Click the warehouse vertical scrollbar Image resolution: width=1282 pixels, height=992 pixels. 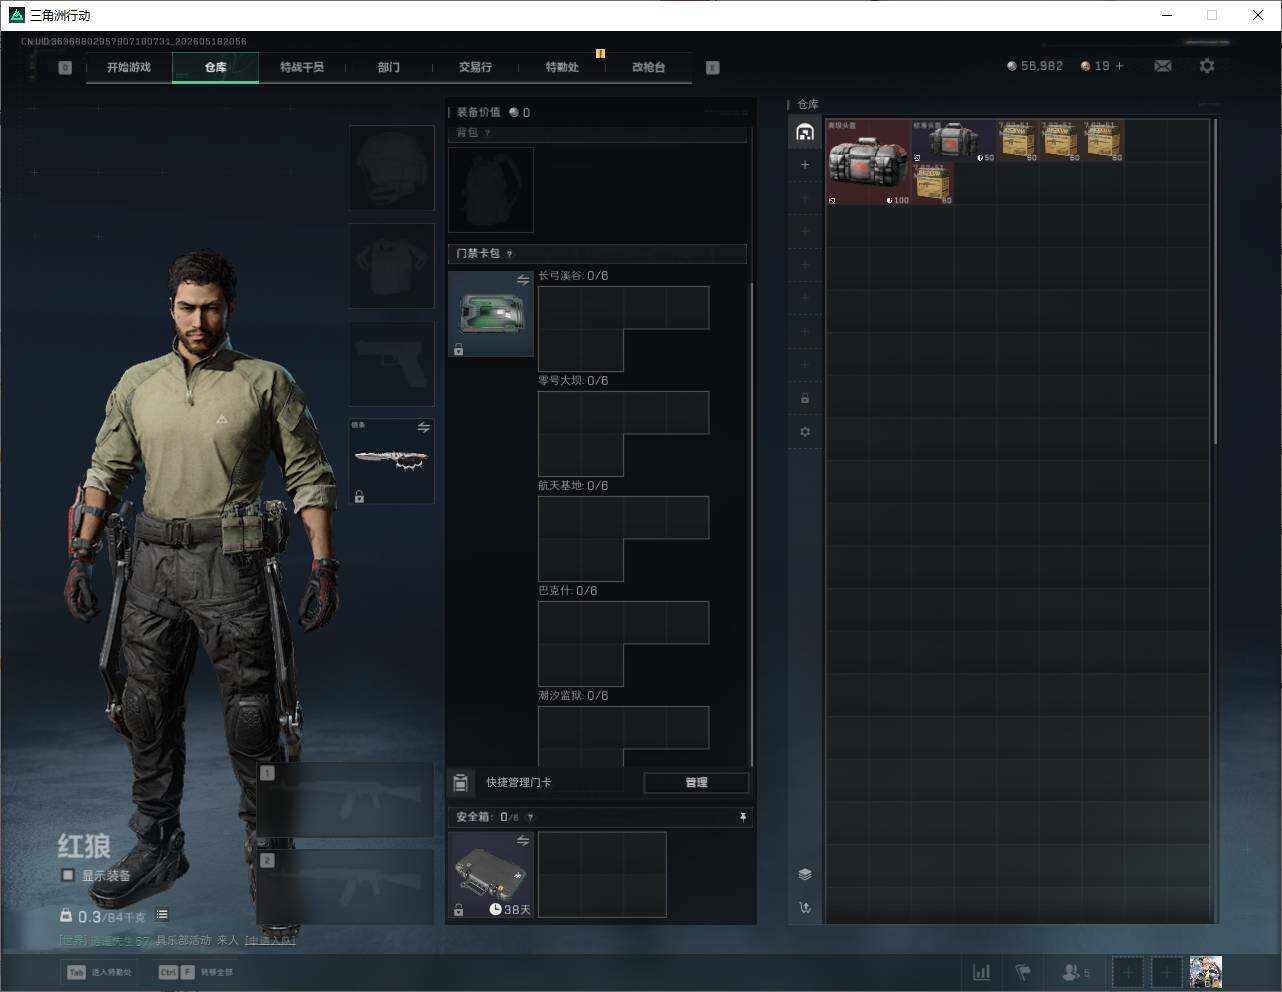point(1215,282)
